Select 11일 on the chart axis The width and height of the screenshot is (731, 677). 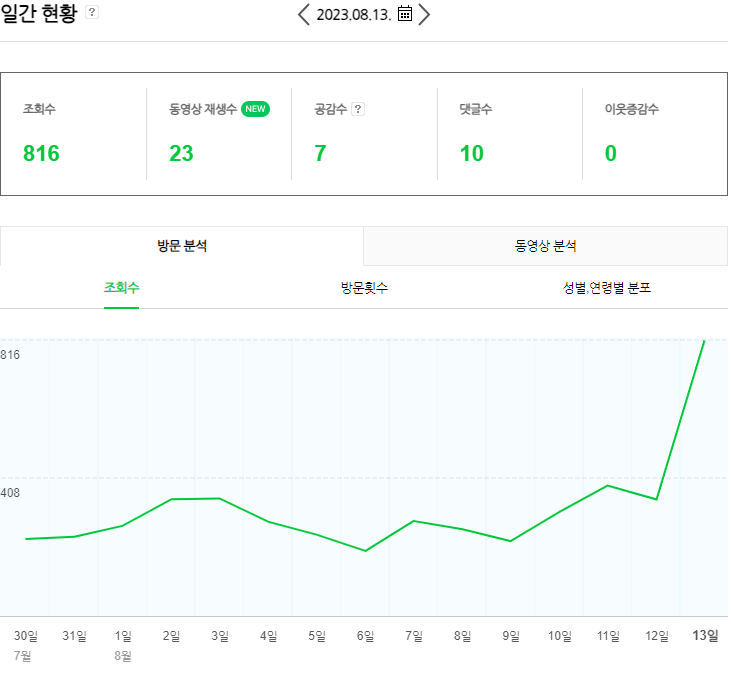[x=608, y=636]
